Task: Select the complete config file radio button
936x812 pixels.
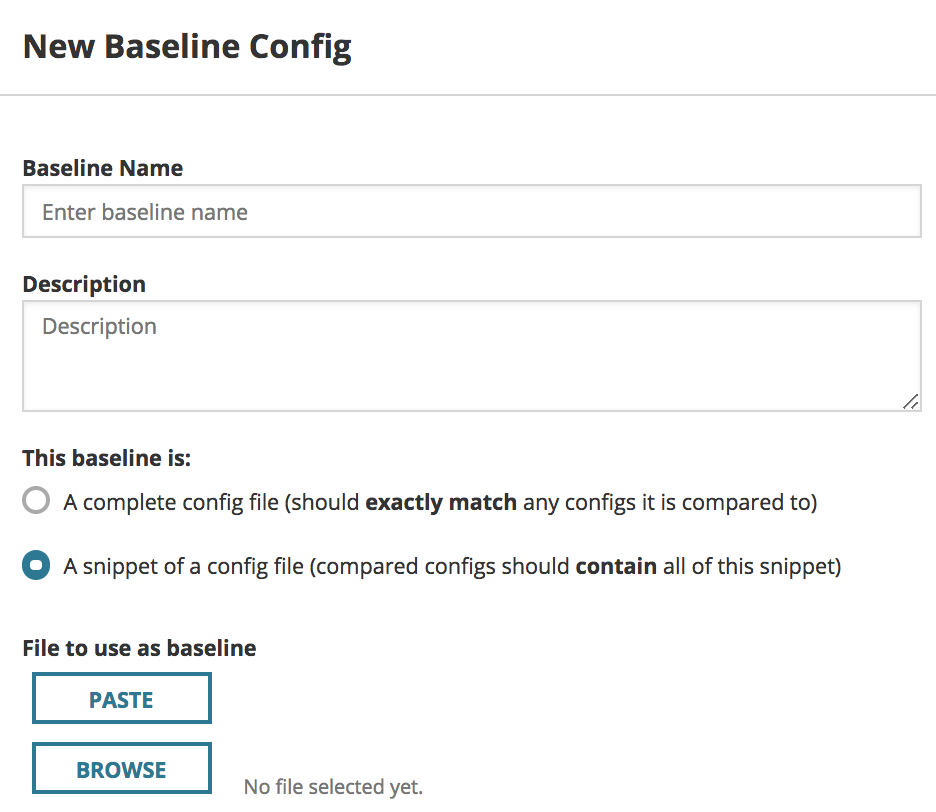Action: coord(36,501)
